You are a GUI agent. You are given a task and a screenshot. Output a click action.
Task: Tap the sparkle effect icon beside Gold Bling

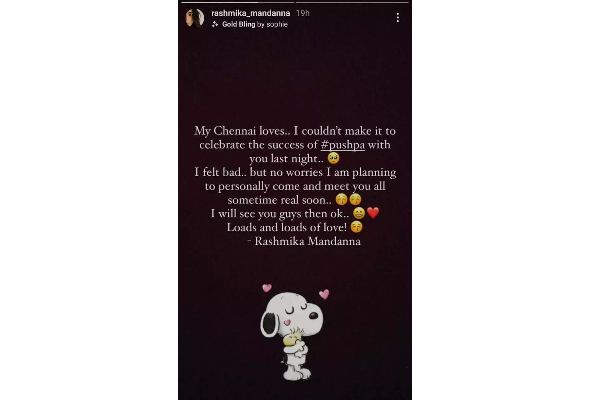tap(215, 24)
